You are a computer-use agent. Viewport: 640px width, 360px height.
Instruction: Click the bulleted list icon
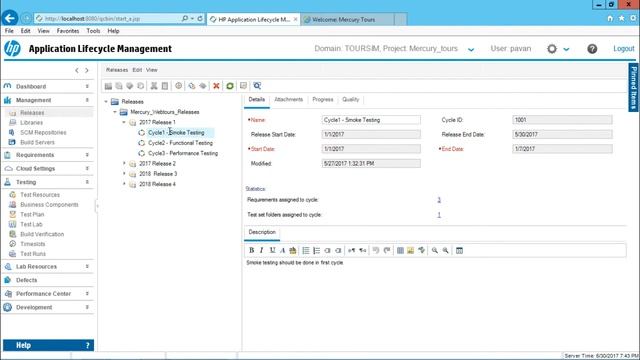pos(306,250)
